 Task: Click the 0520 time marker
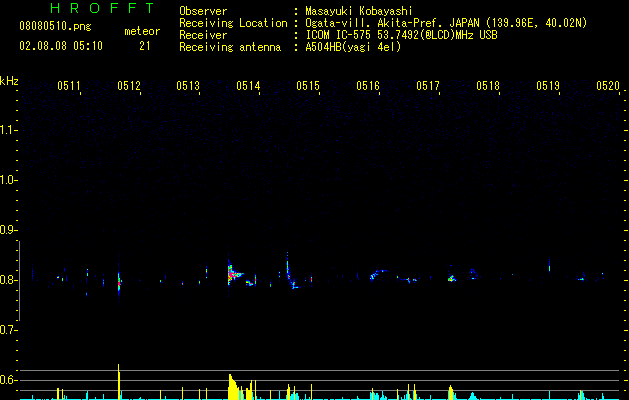coord(608,86)
